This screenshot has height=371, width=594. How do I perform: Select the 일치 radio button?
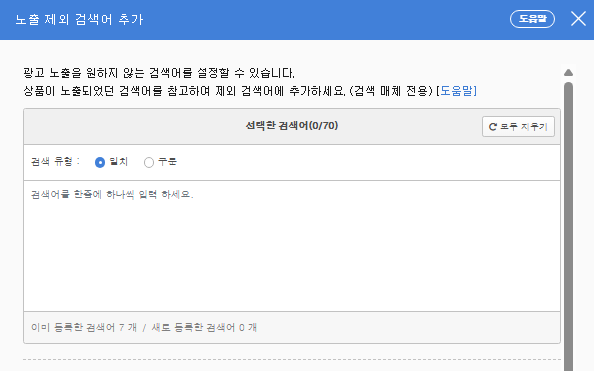[100, 163]
